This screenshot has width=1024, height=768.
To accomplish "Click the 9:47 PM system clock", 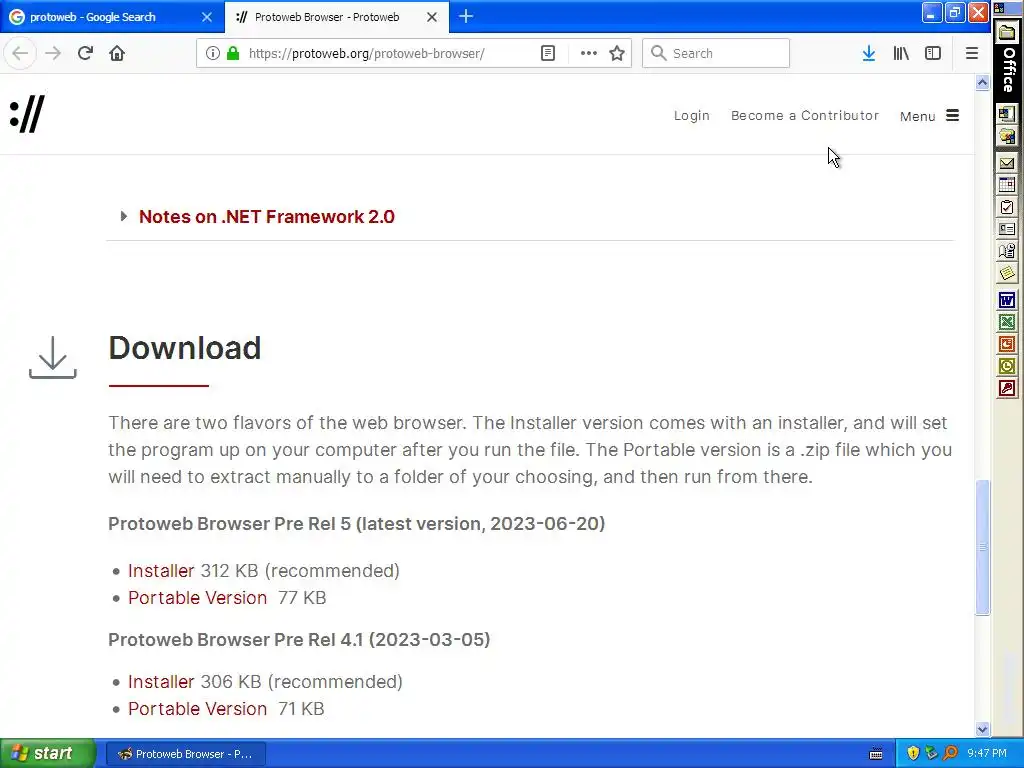I will [987, 754].
